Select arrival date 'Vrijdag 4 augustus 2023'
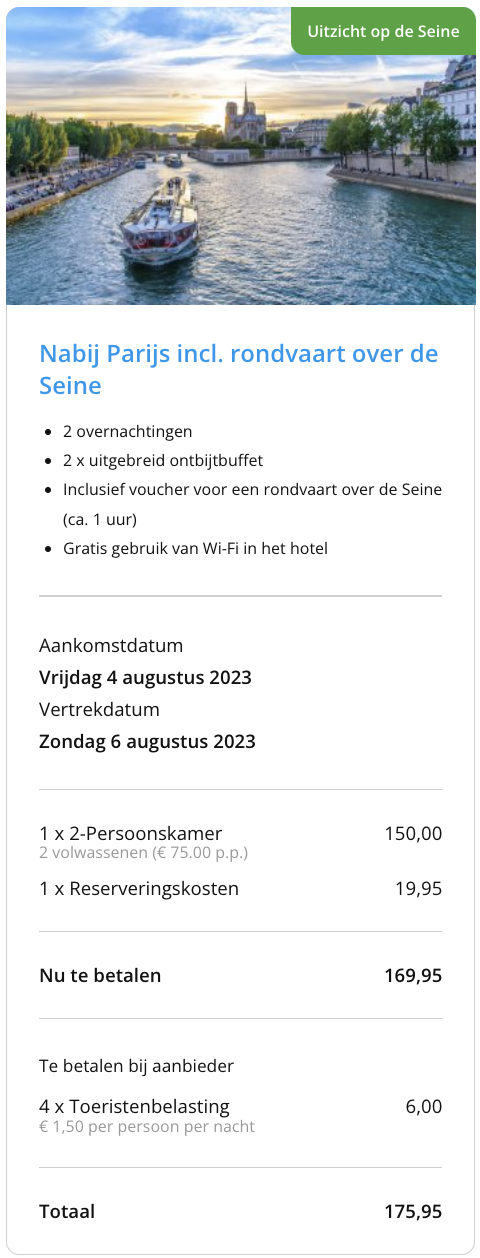 [145, 677]
